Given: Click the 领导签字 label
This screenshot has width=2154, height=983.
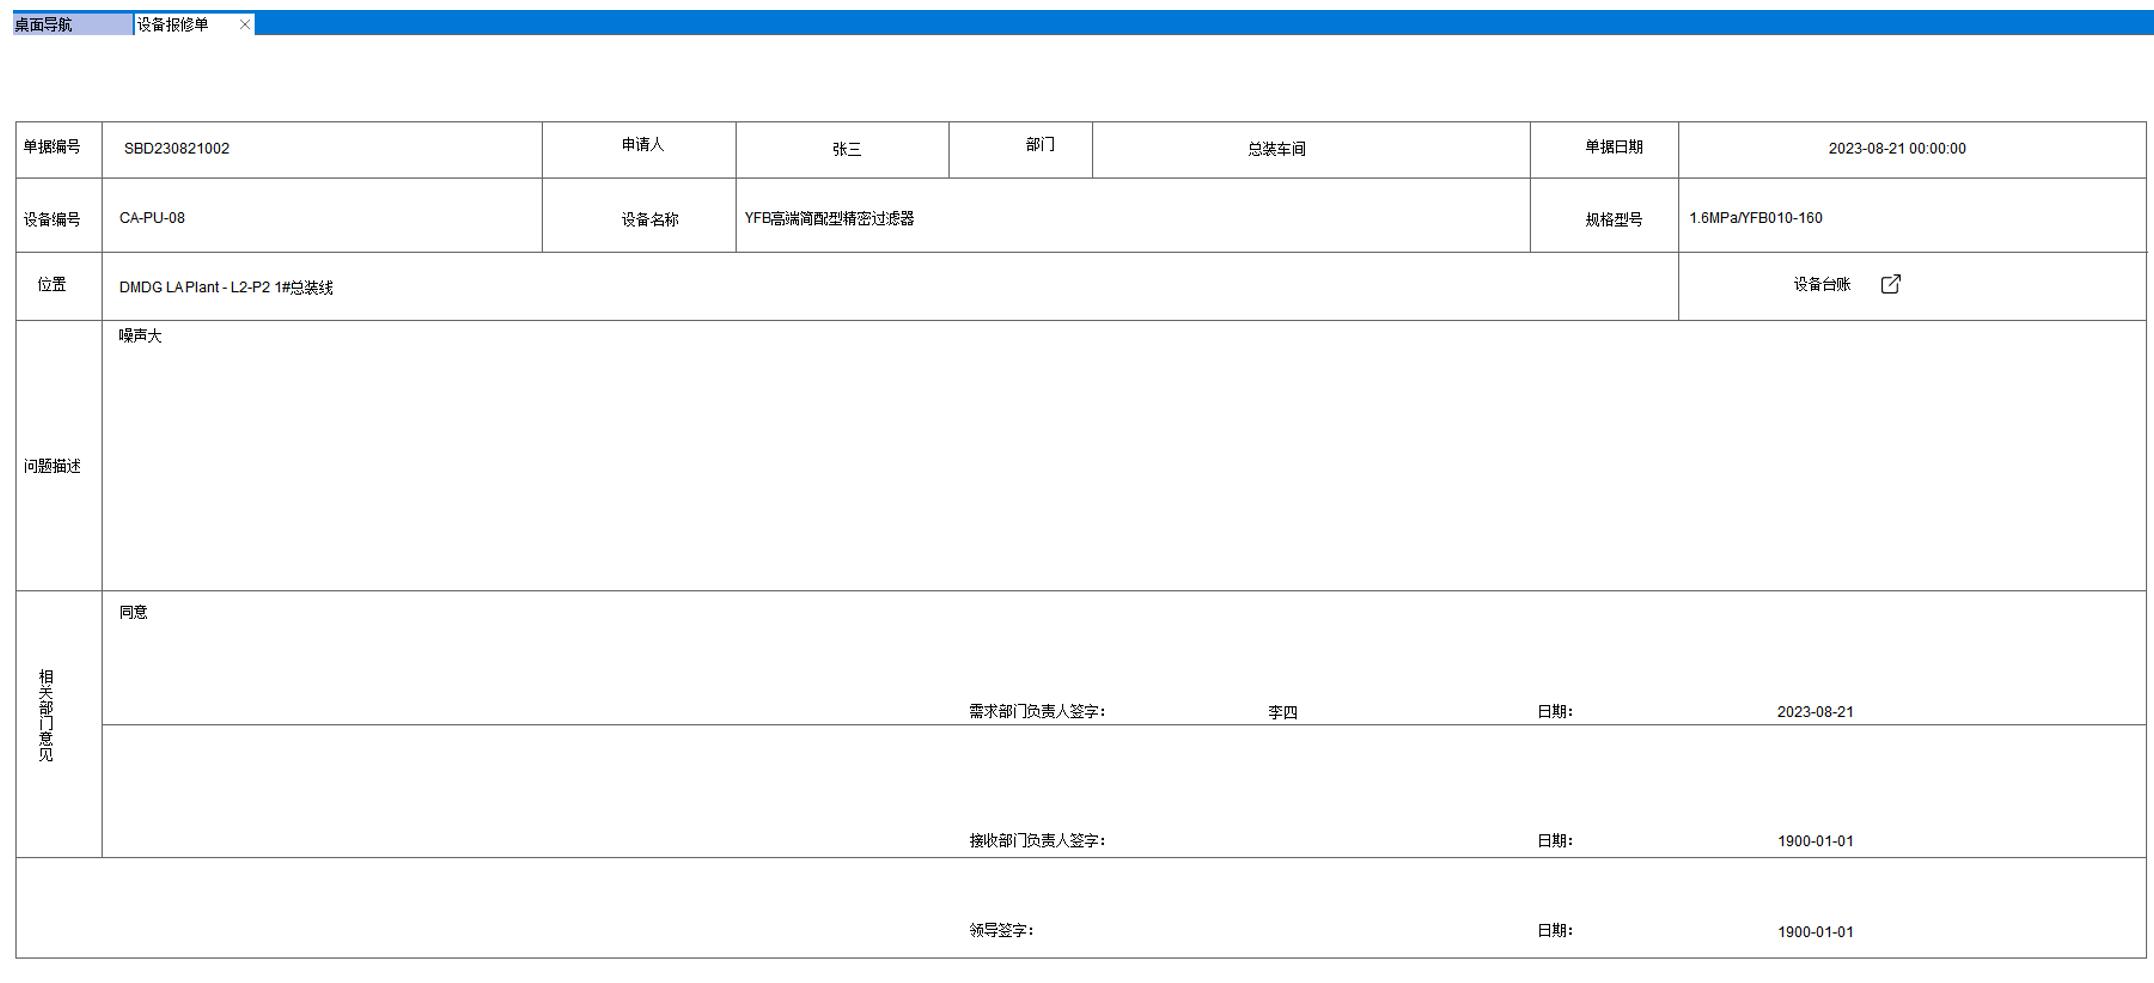Looking at the screenshot, I should [1001, 931].
